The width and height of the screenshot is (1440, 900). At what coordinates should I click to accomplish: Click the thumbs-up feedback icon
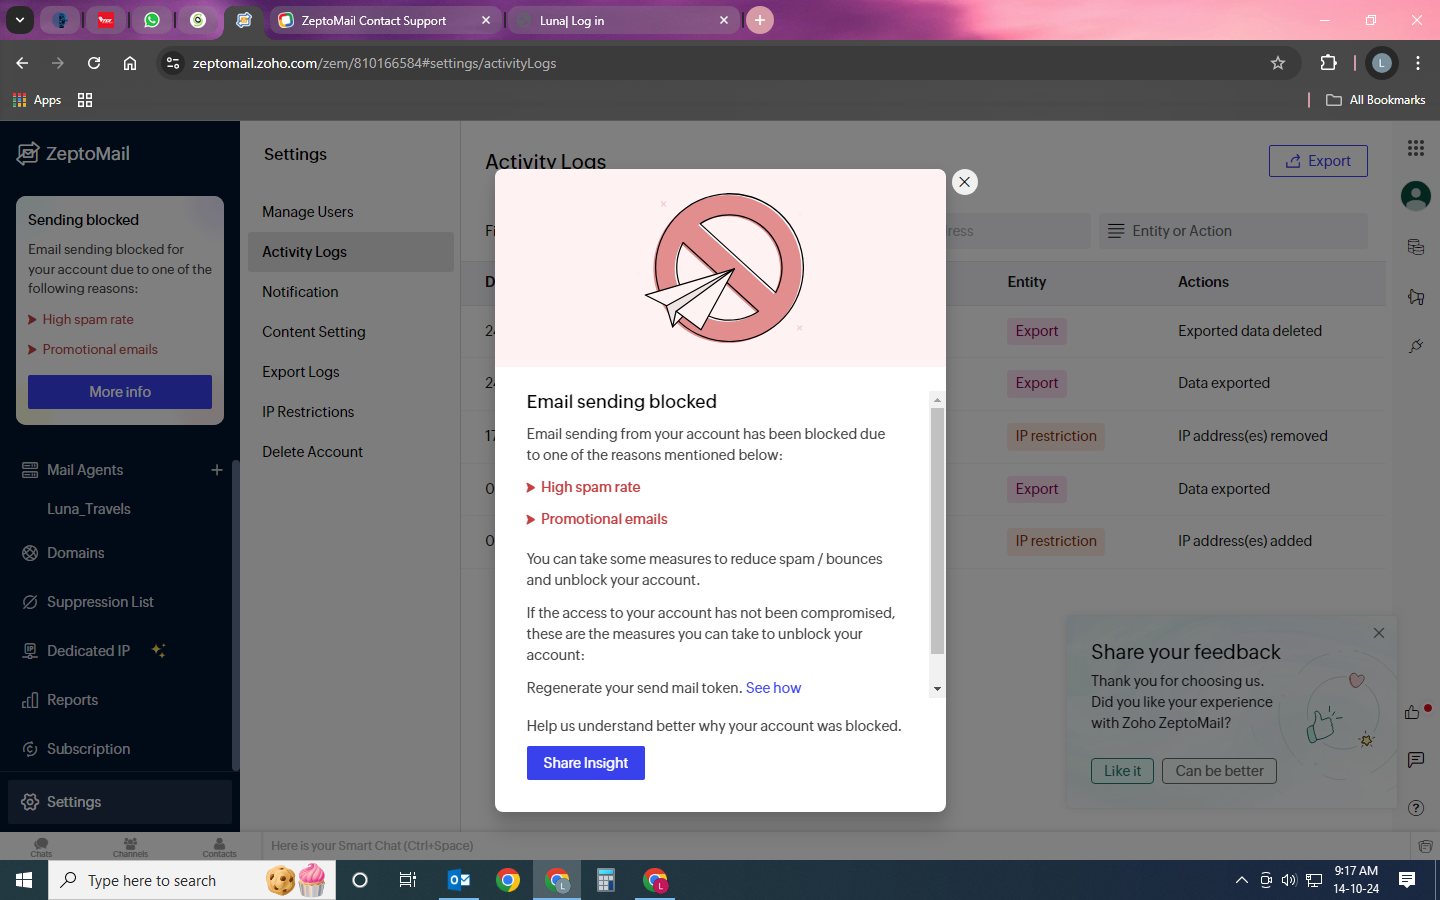click(1412, 713)
